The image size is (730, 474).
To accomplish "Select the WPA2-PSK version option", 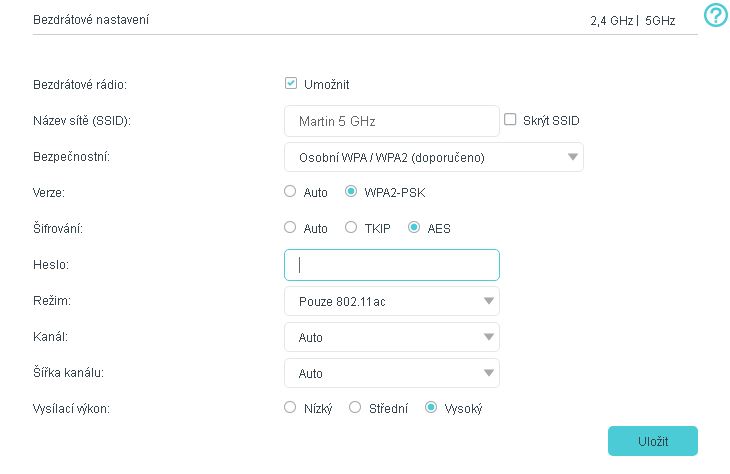I will pyautogui.click(x=351, y=191).
